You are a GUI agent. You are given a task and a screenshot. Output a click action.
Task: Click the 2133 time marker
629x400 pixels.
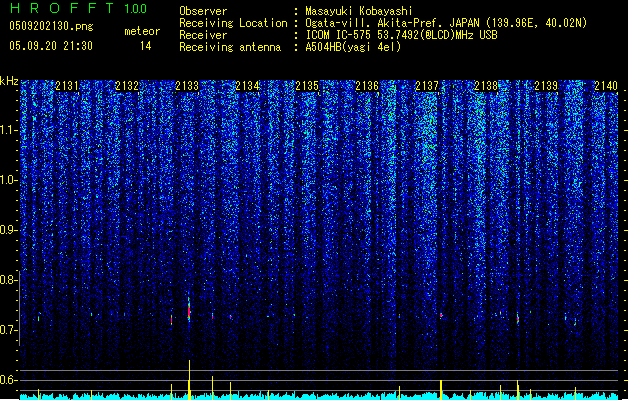click(x=187, y=86)
